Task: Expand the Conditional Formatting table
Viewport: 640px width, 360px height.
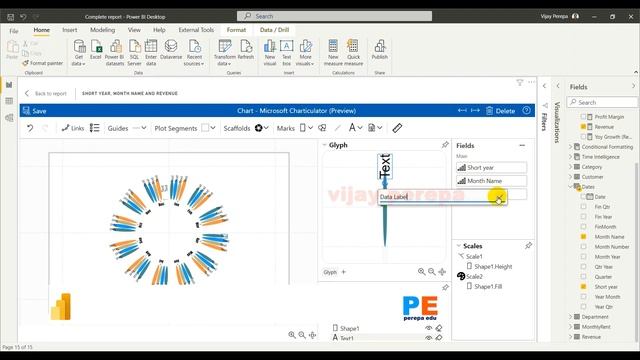Action: pos(571,147)
